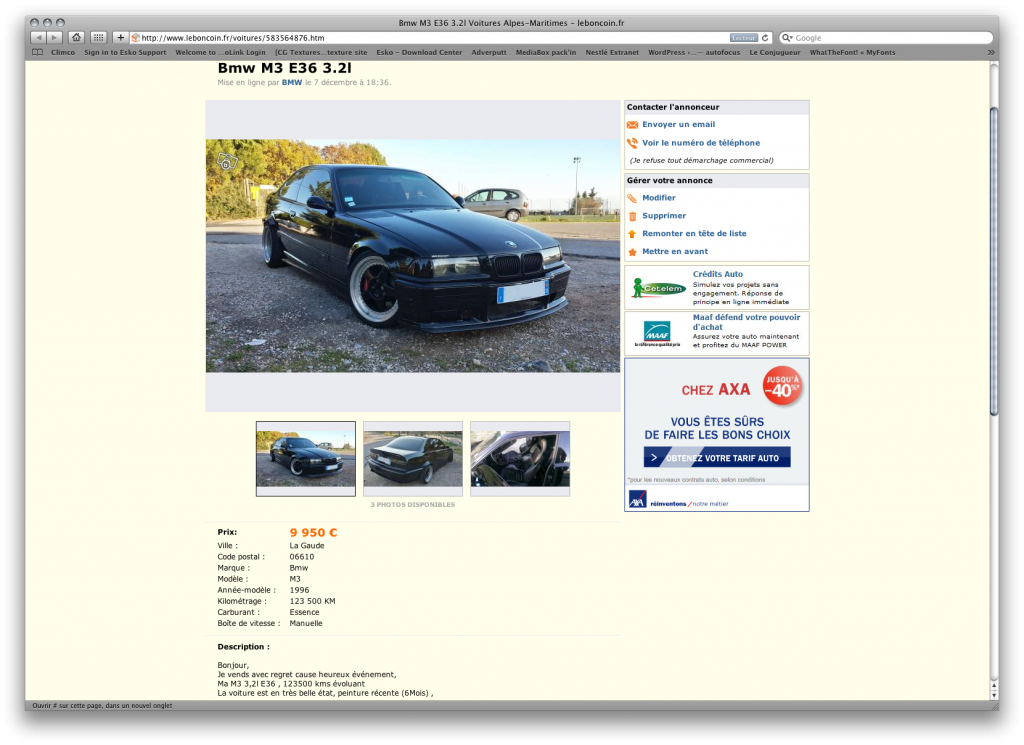Screen dimensions: 1024x745
Task: Click Voir le numéro de téléphone link
Action: pos(701,143)
